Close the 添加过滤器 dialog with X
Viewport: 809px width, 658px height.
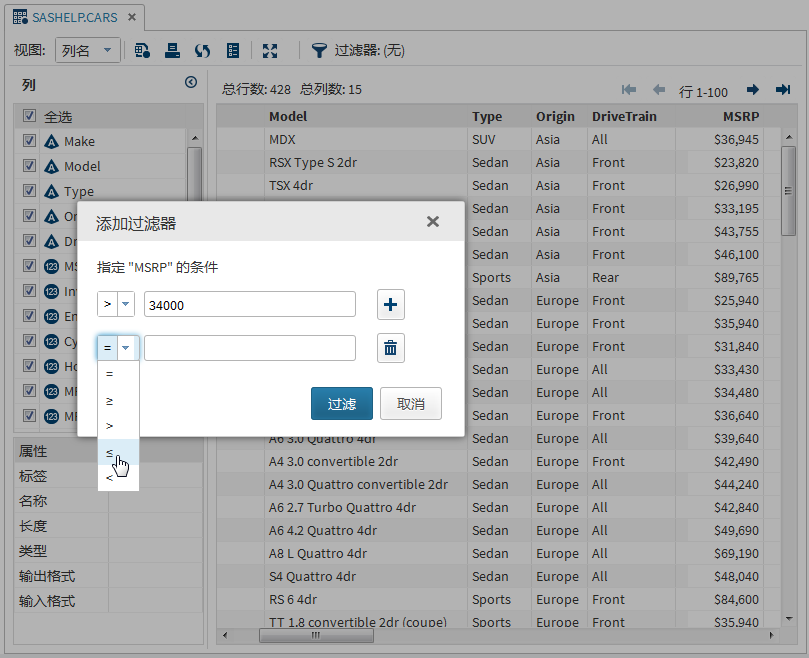(433, 222)
